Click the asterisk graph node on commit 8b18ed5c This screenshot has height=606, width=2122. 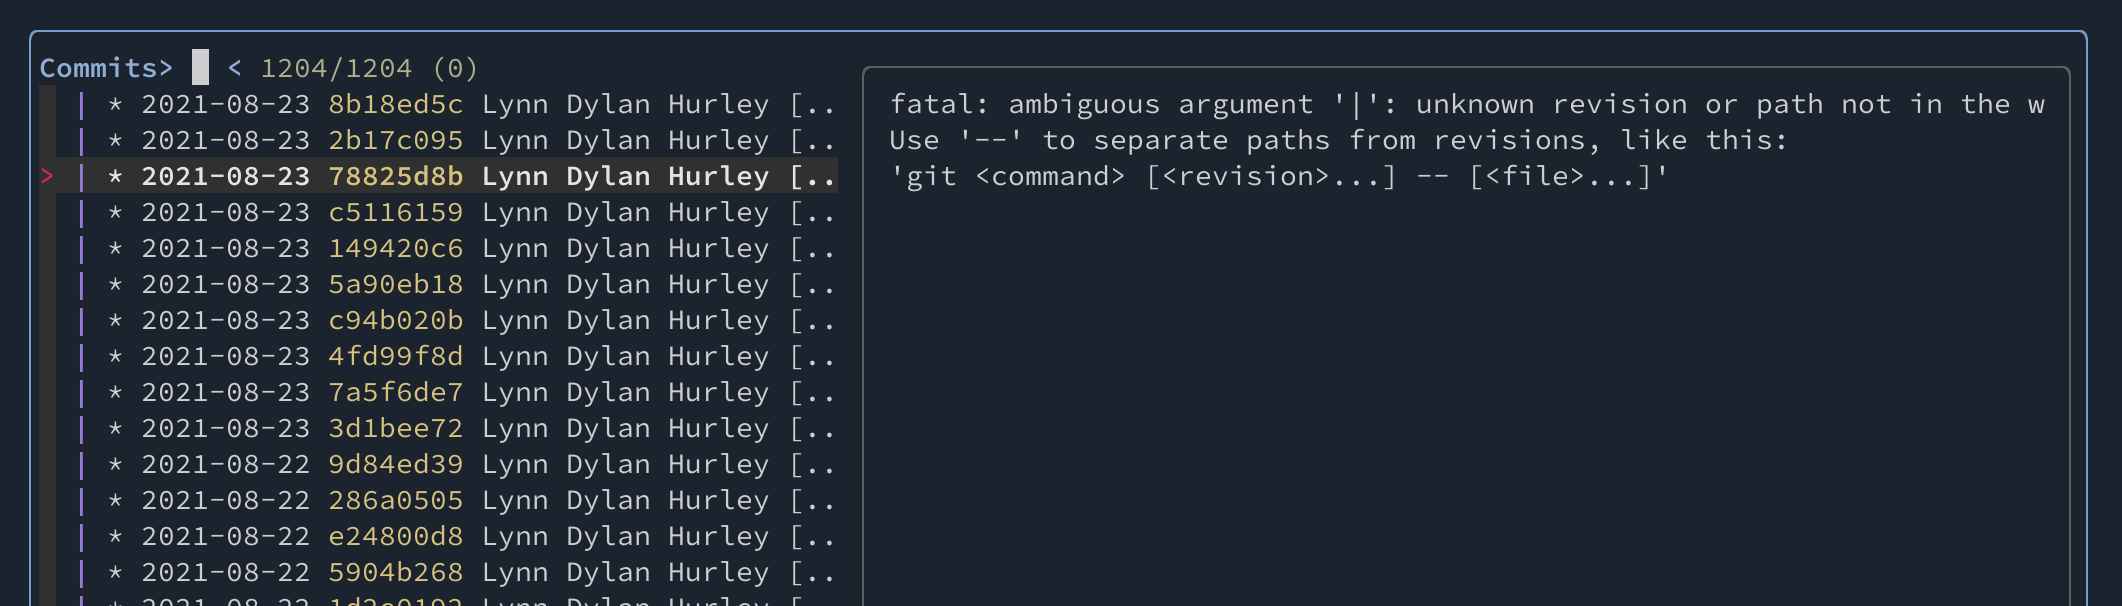click(112, 104)
